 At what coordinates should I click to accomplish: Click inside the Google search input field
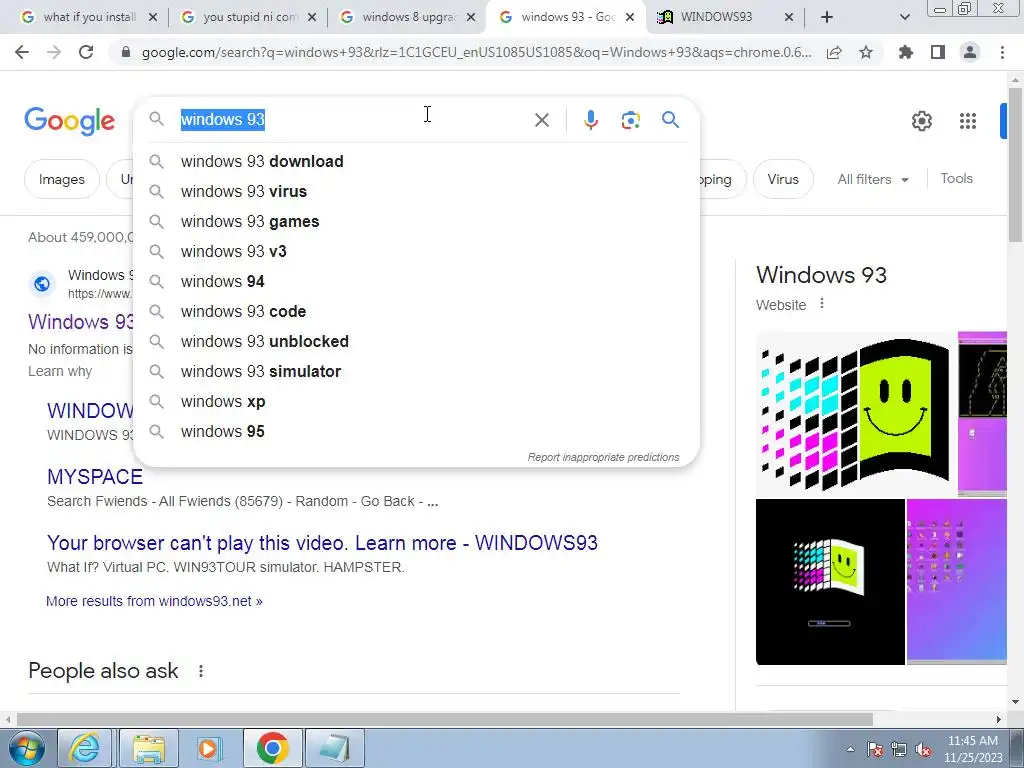click(353, 120)
